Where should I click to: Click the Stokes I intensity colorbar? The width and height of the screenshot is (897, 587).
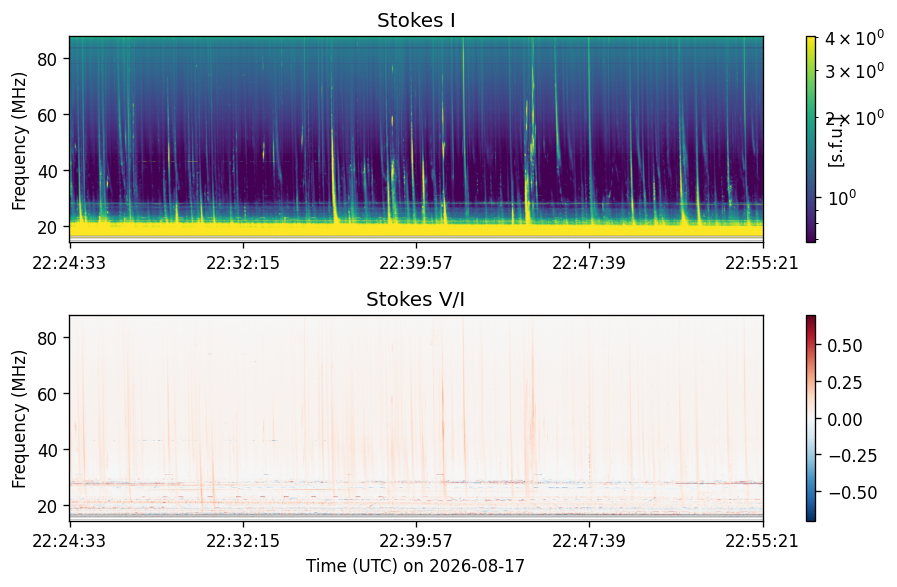811,140
